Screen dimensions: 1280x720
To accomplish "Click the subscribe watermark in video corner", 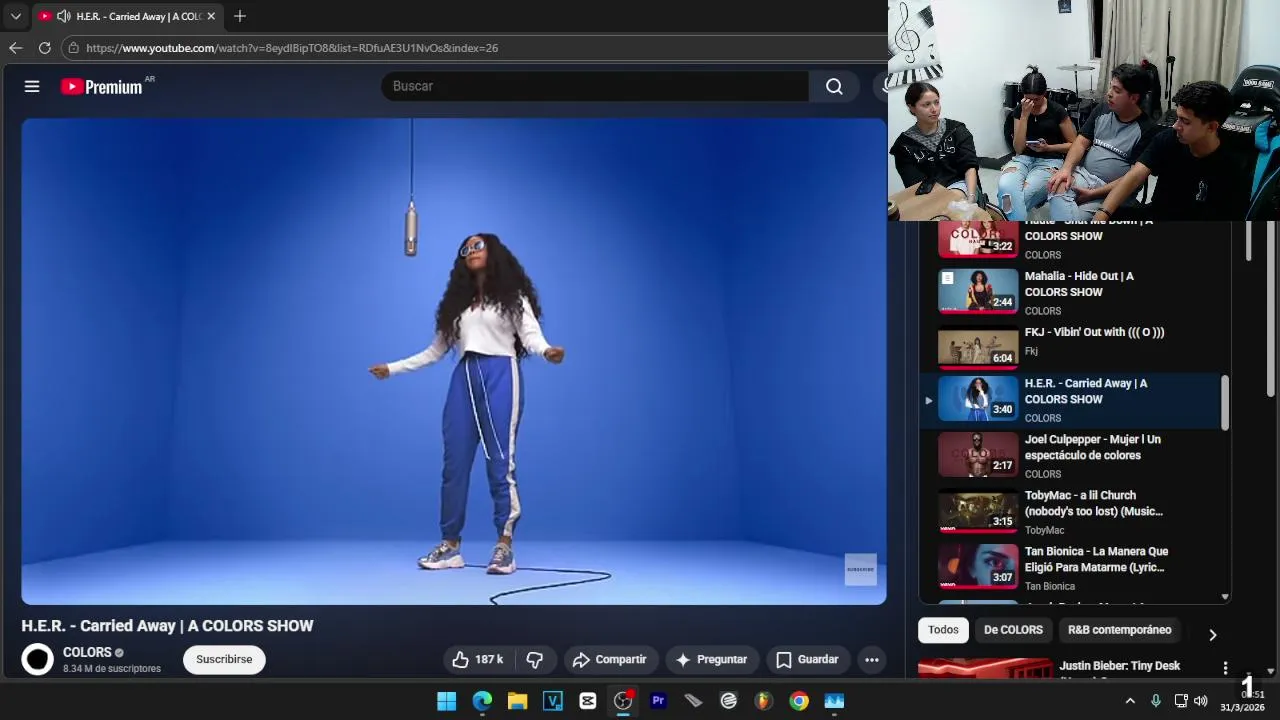I will coord(861,569).
